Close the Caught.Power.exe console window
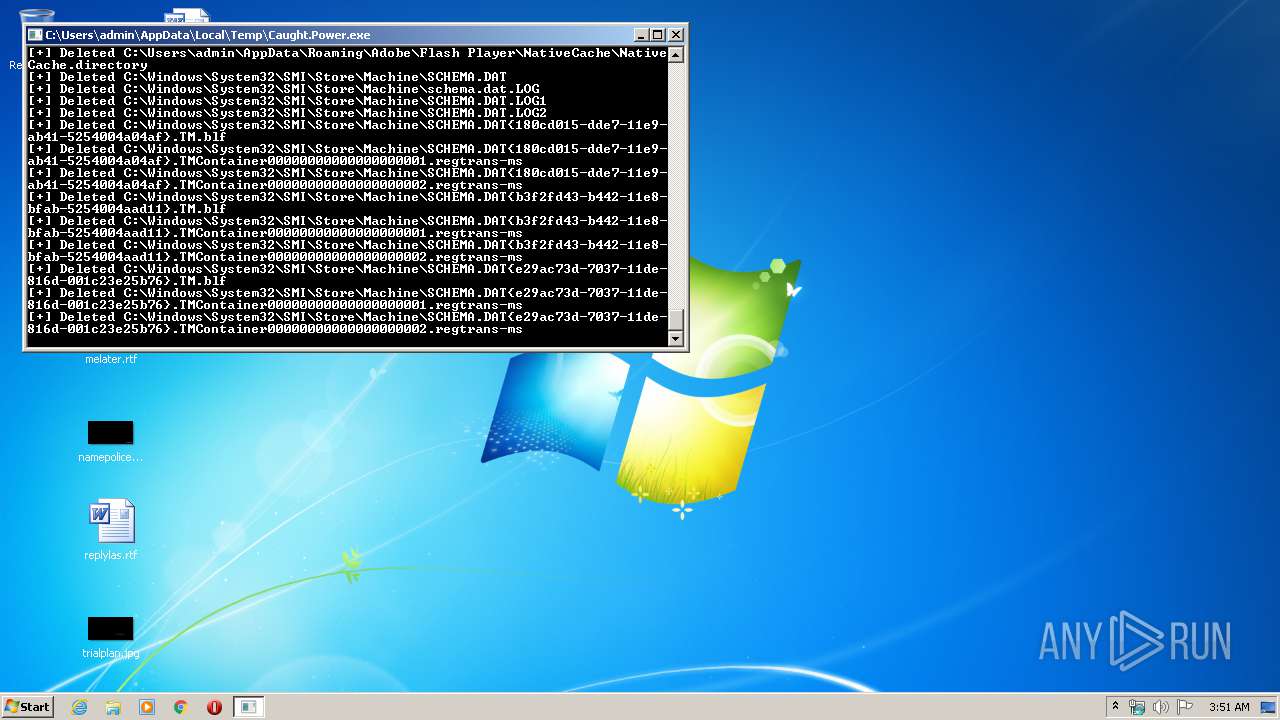 (676, 34)
